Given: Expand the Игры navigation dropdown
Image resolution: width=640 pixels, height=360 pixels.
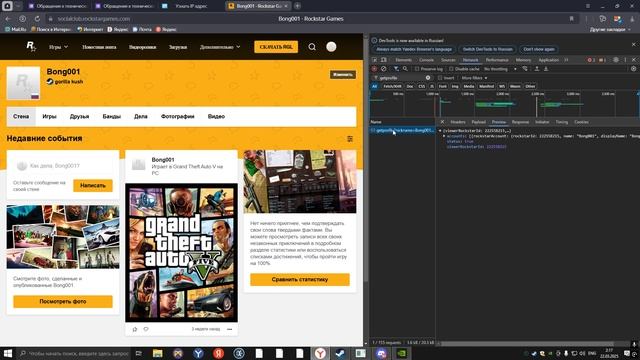Looking at the screenshot, I should [58, 47].
